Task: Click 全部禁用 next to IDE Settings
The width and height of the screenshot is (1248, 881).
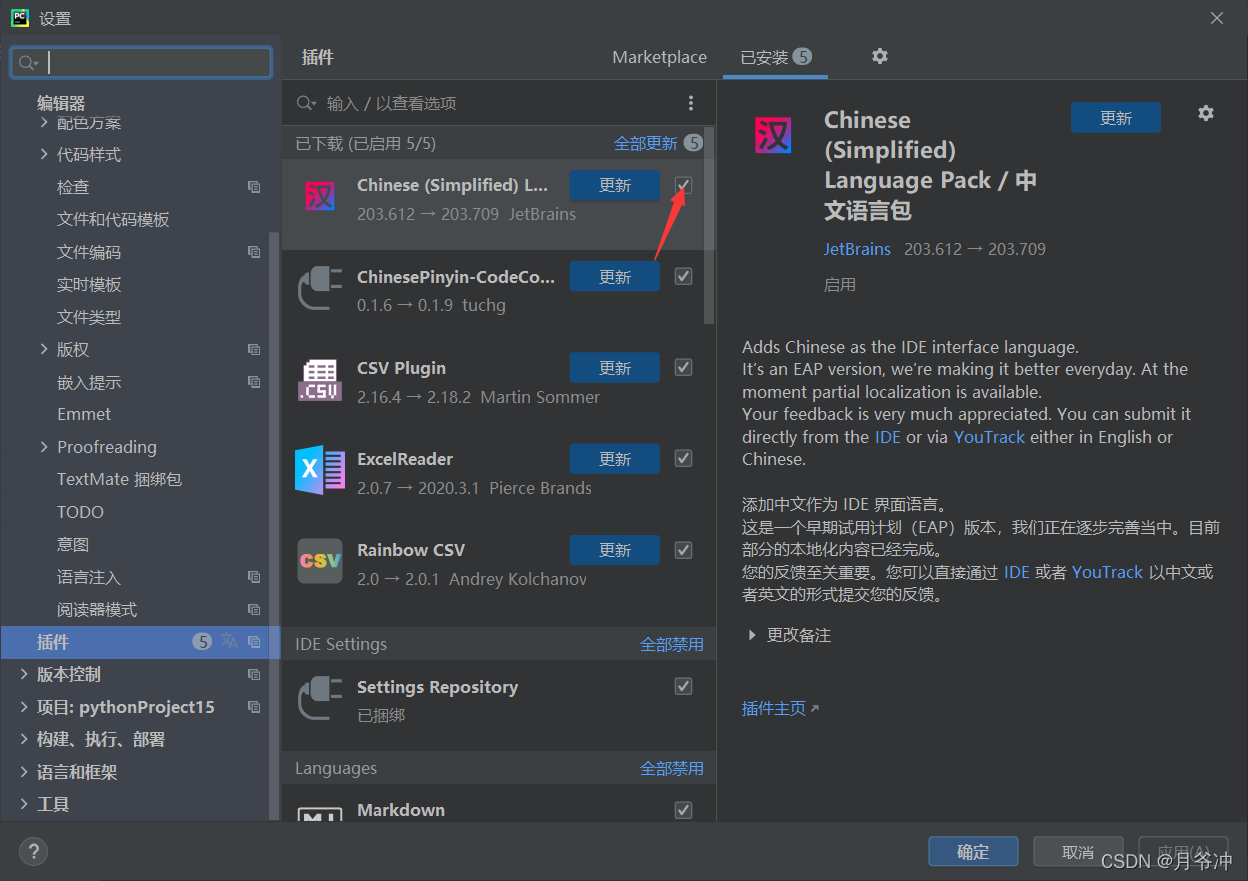Action: click(671, 644)
